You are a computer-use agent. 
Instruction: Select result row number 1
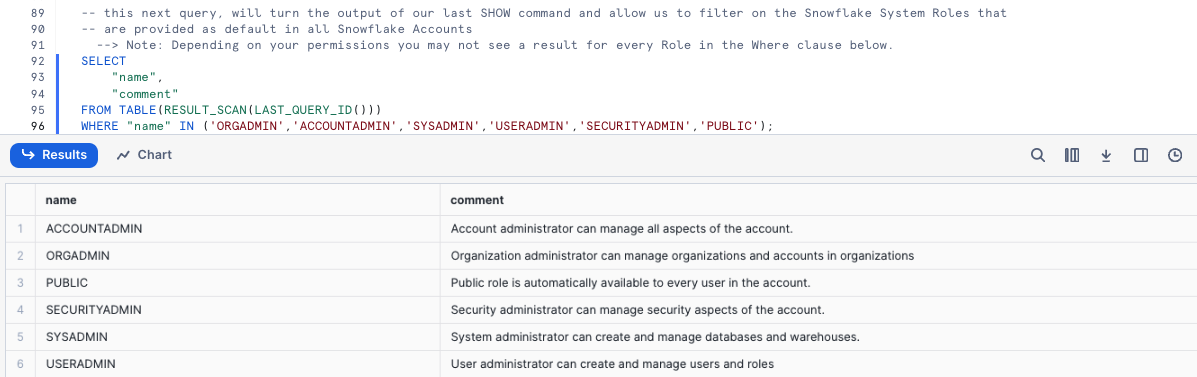pyautogui.click(x=21, y=229)
